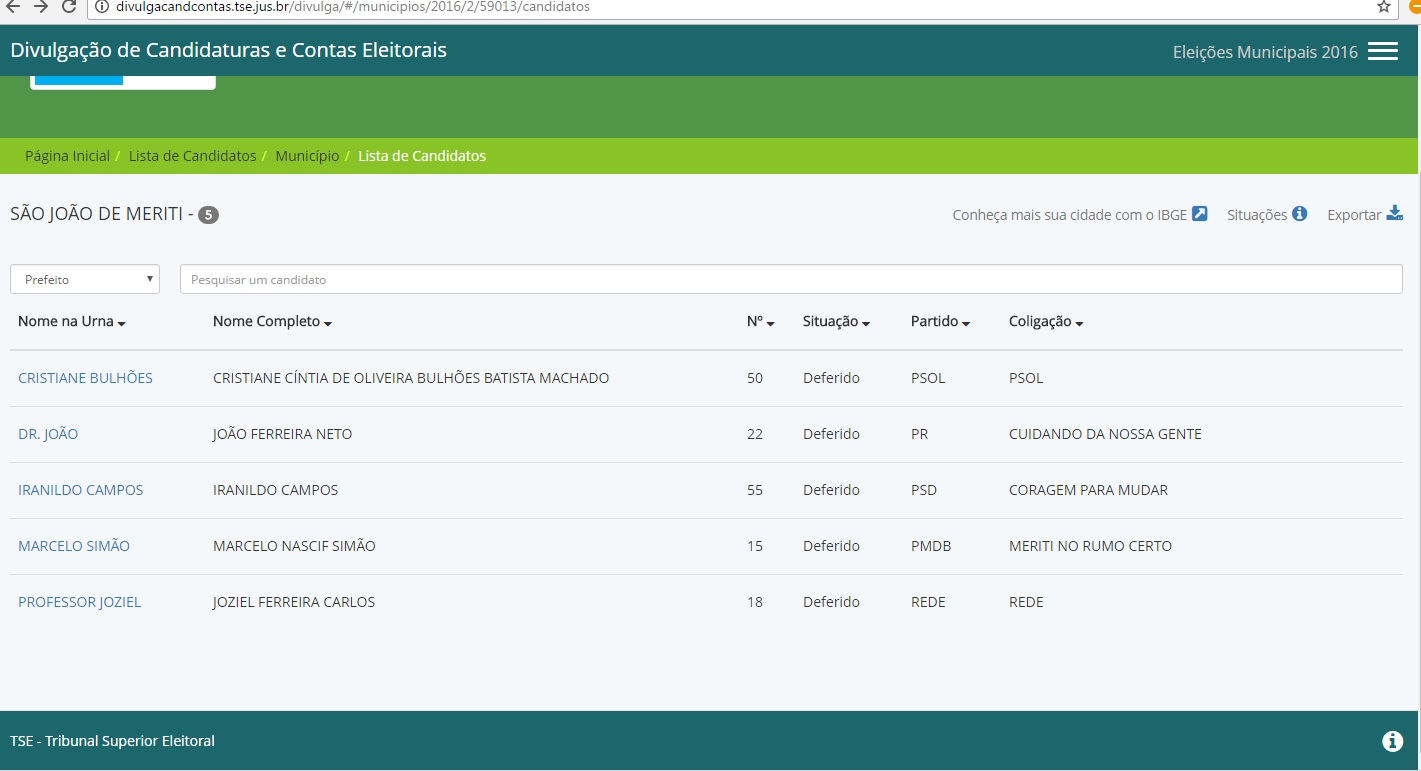Click CUIDANDO DA NOSSA GENTE coalition cell
The image size is (1421, 771).
click(x=1105, y=434)
